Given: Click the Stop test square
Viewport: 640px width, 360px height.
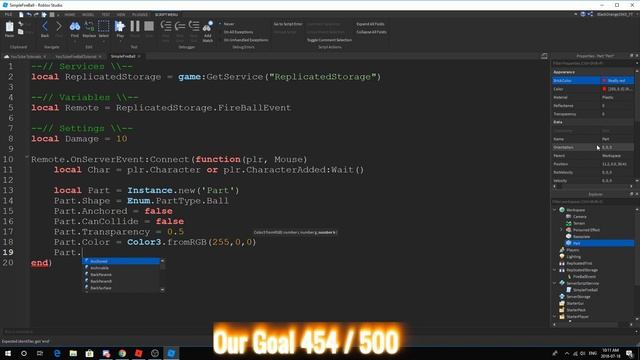Looking at the screenshot, I should pyautogui.click(x=149, y=27).
